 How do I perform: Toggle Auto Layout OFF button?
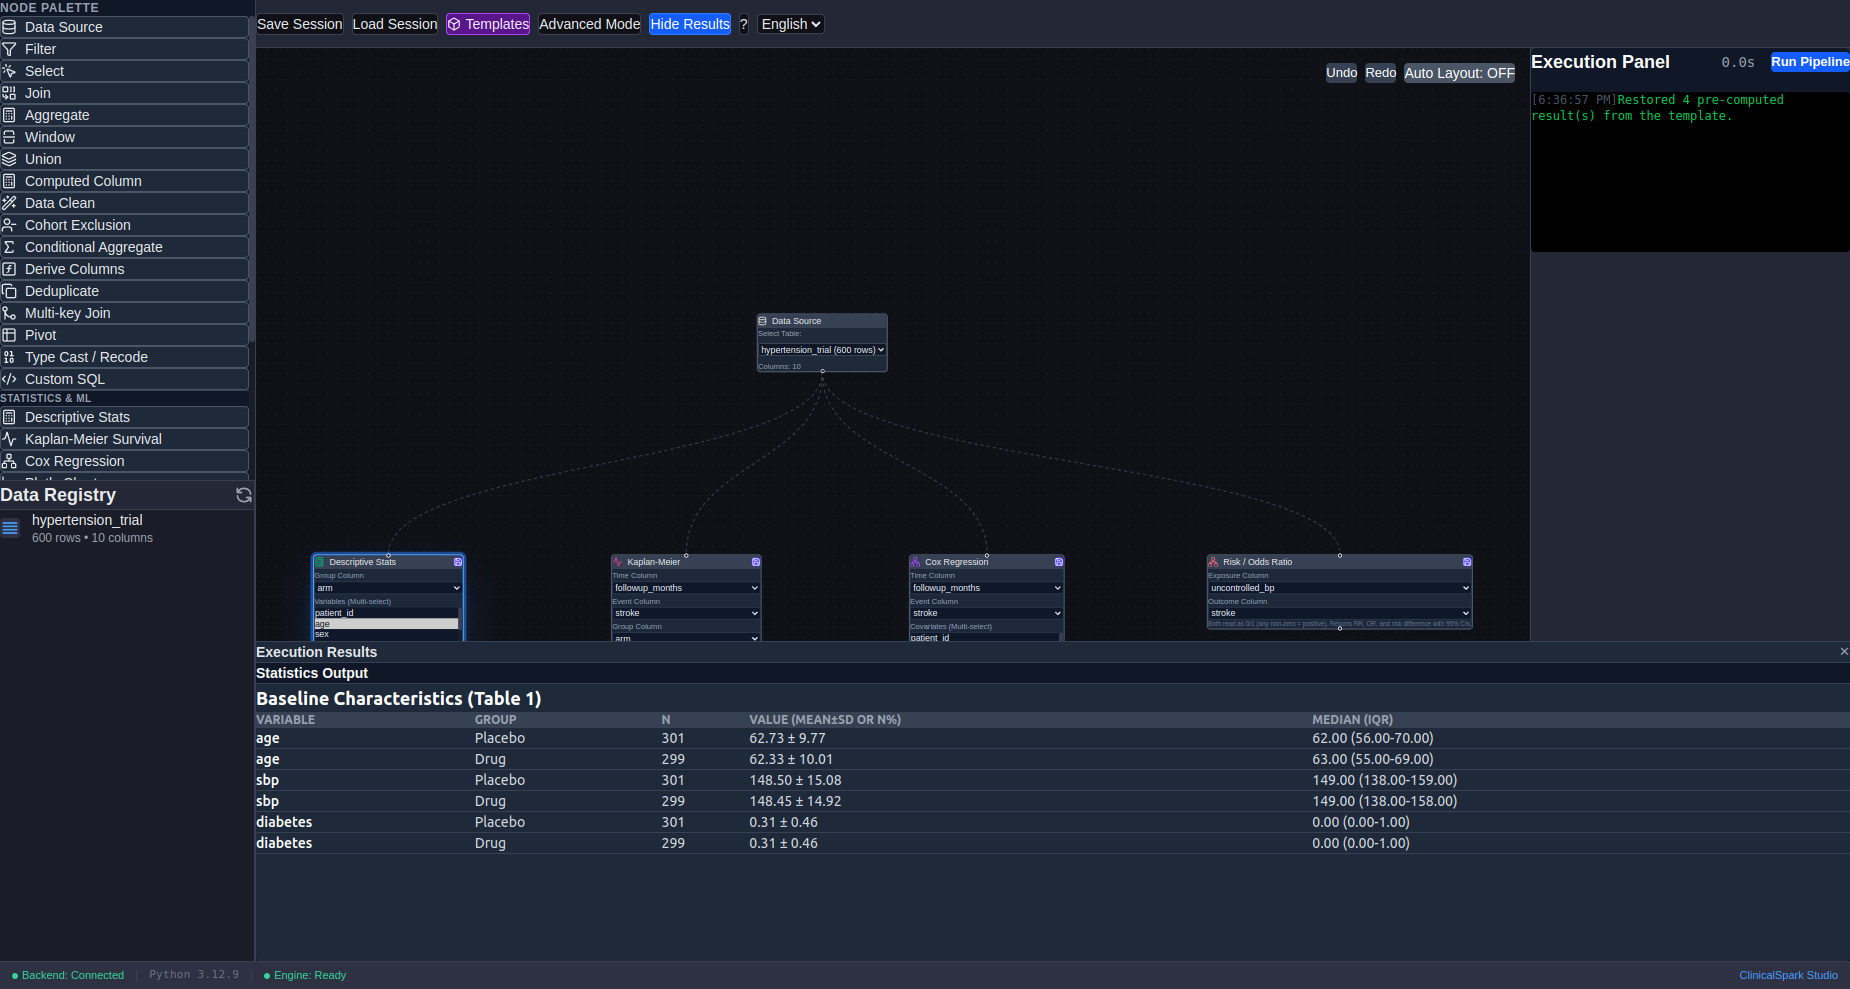click(1459, 73)
